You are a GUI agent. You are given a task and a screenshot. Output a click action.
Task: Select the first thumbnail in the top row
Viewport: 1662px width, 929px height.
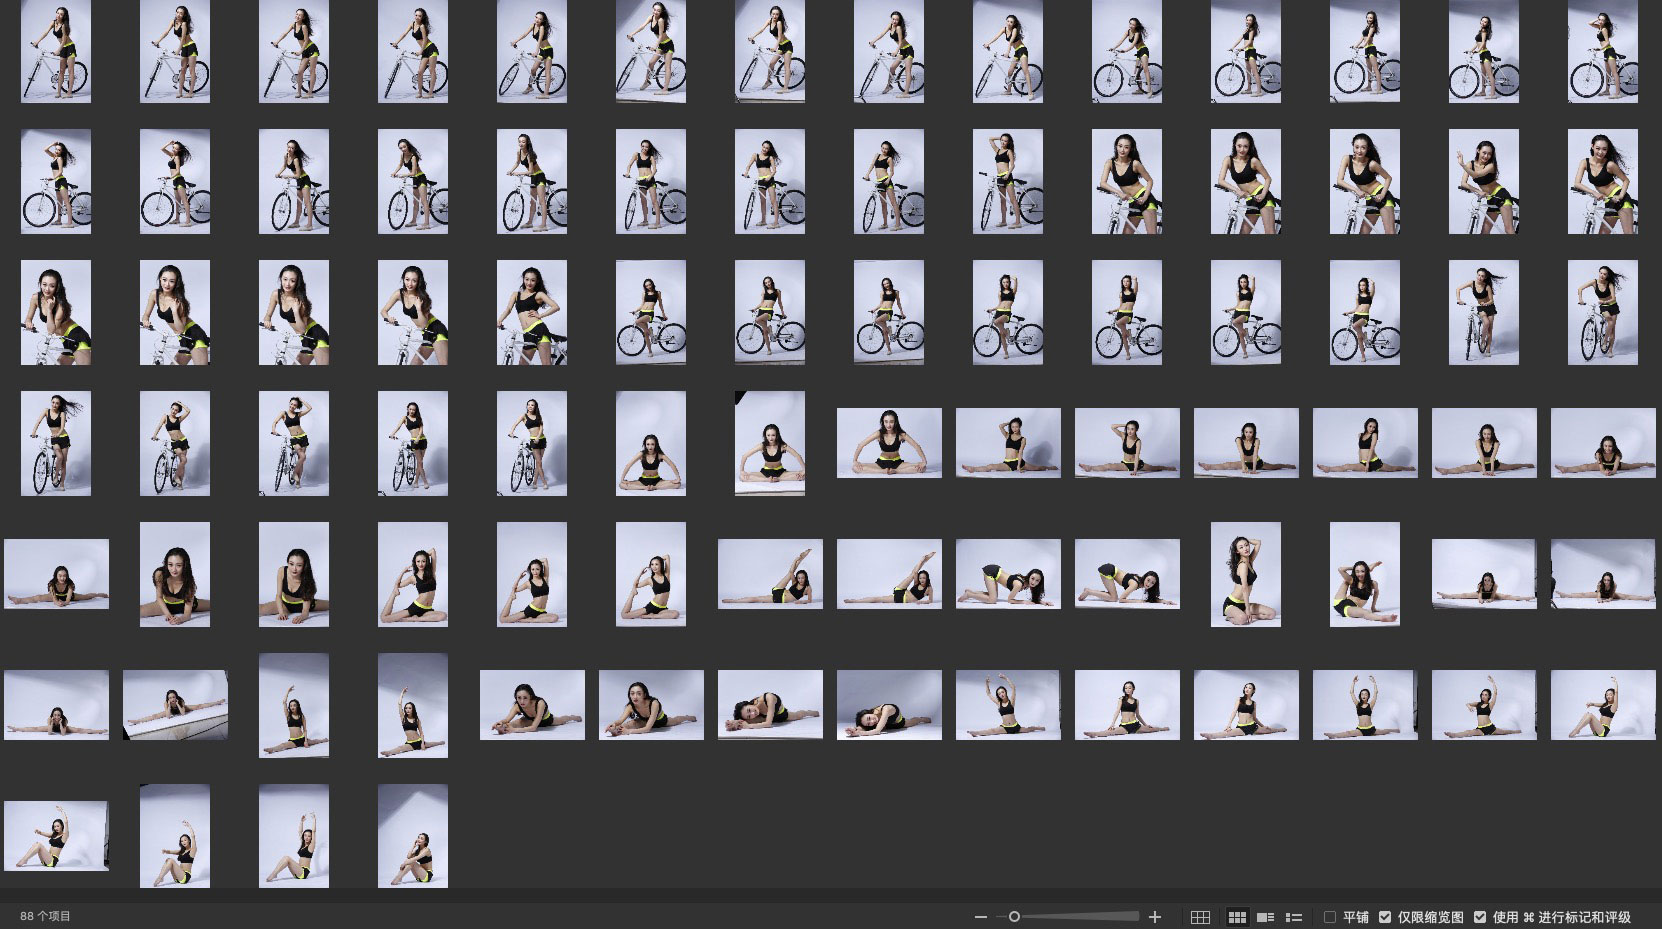click(x=56, y=51)
